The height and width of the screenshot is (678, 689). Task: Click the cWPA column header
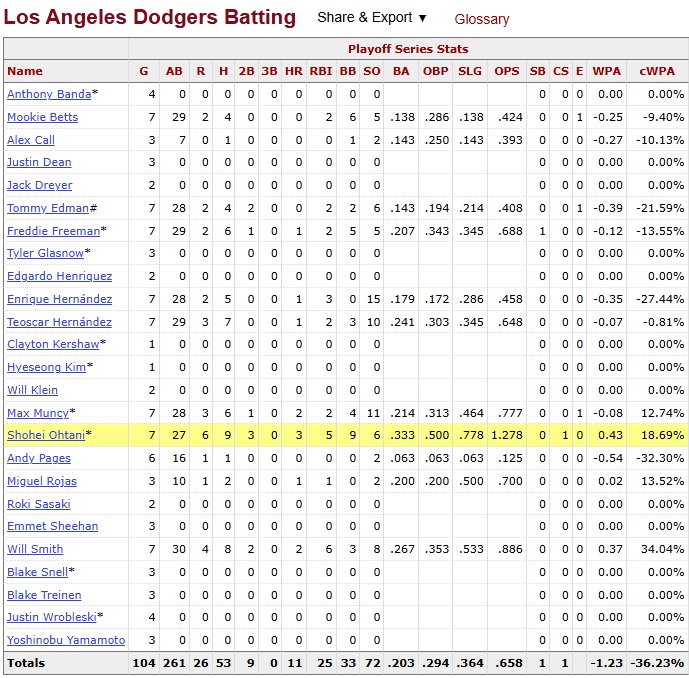[657, 71]
